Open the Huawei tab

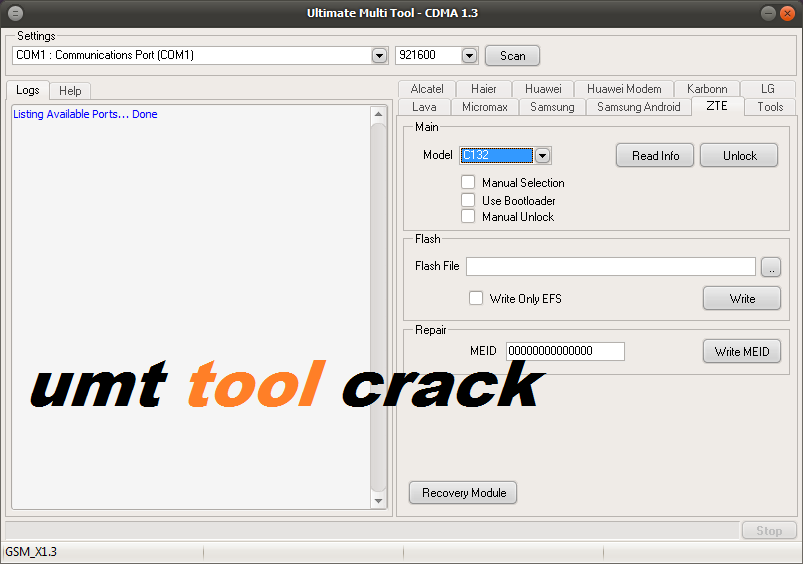(x=543, y=89)
